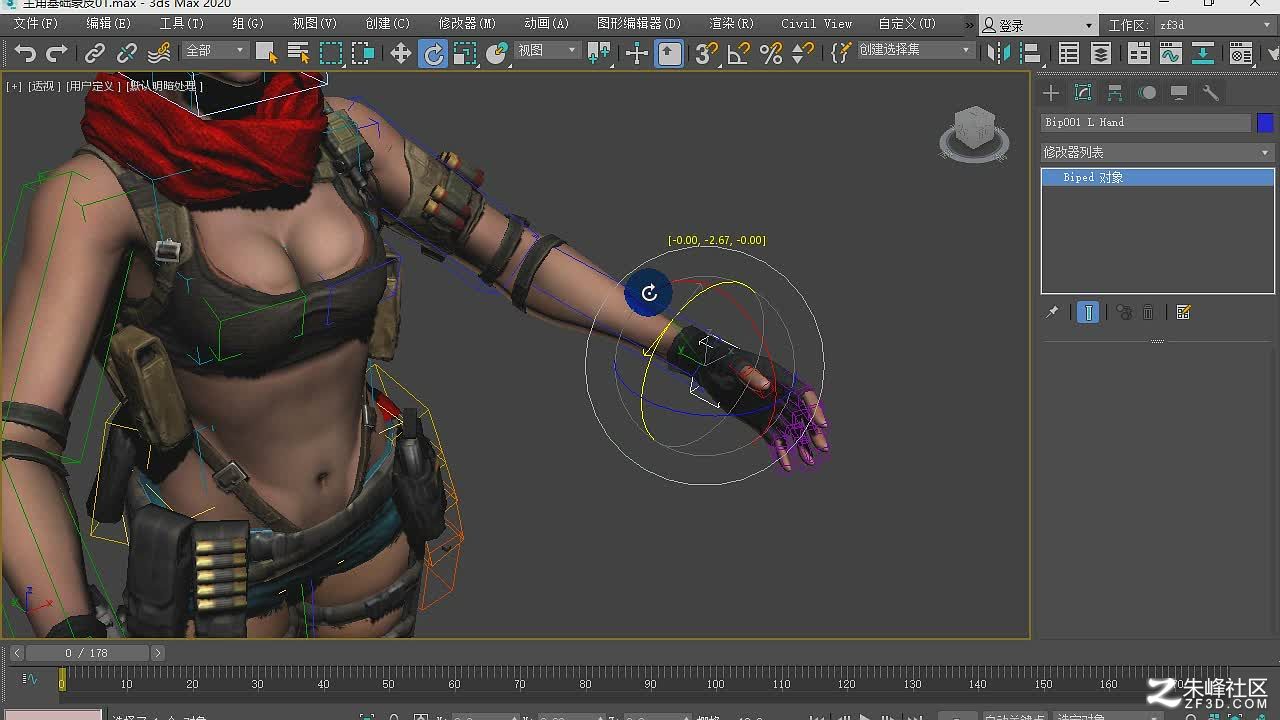Viewport: 1280px width, 720px height.
Task: Switch to the Modify command panel tab
Action: [1083, 93]
